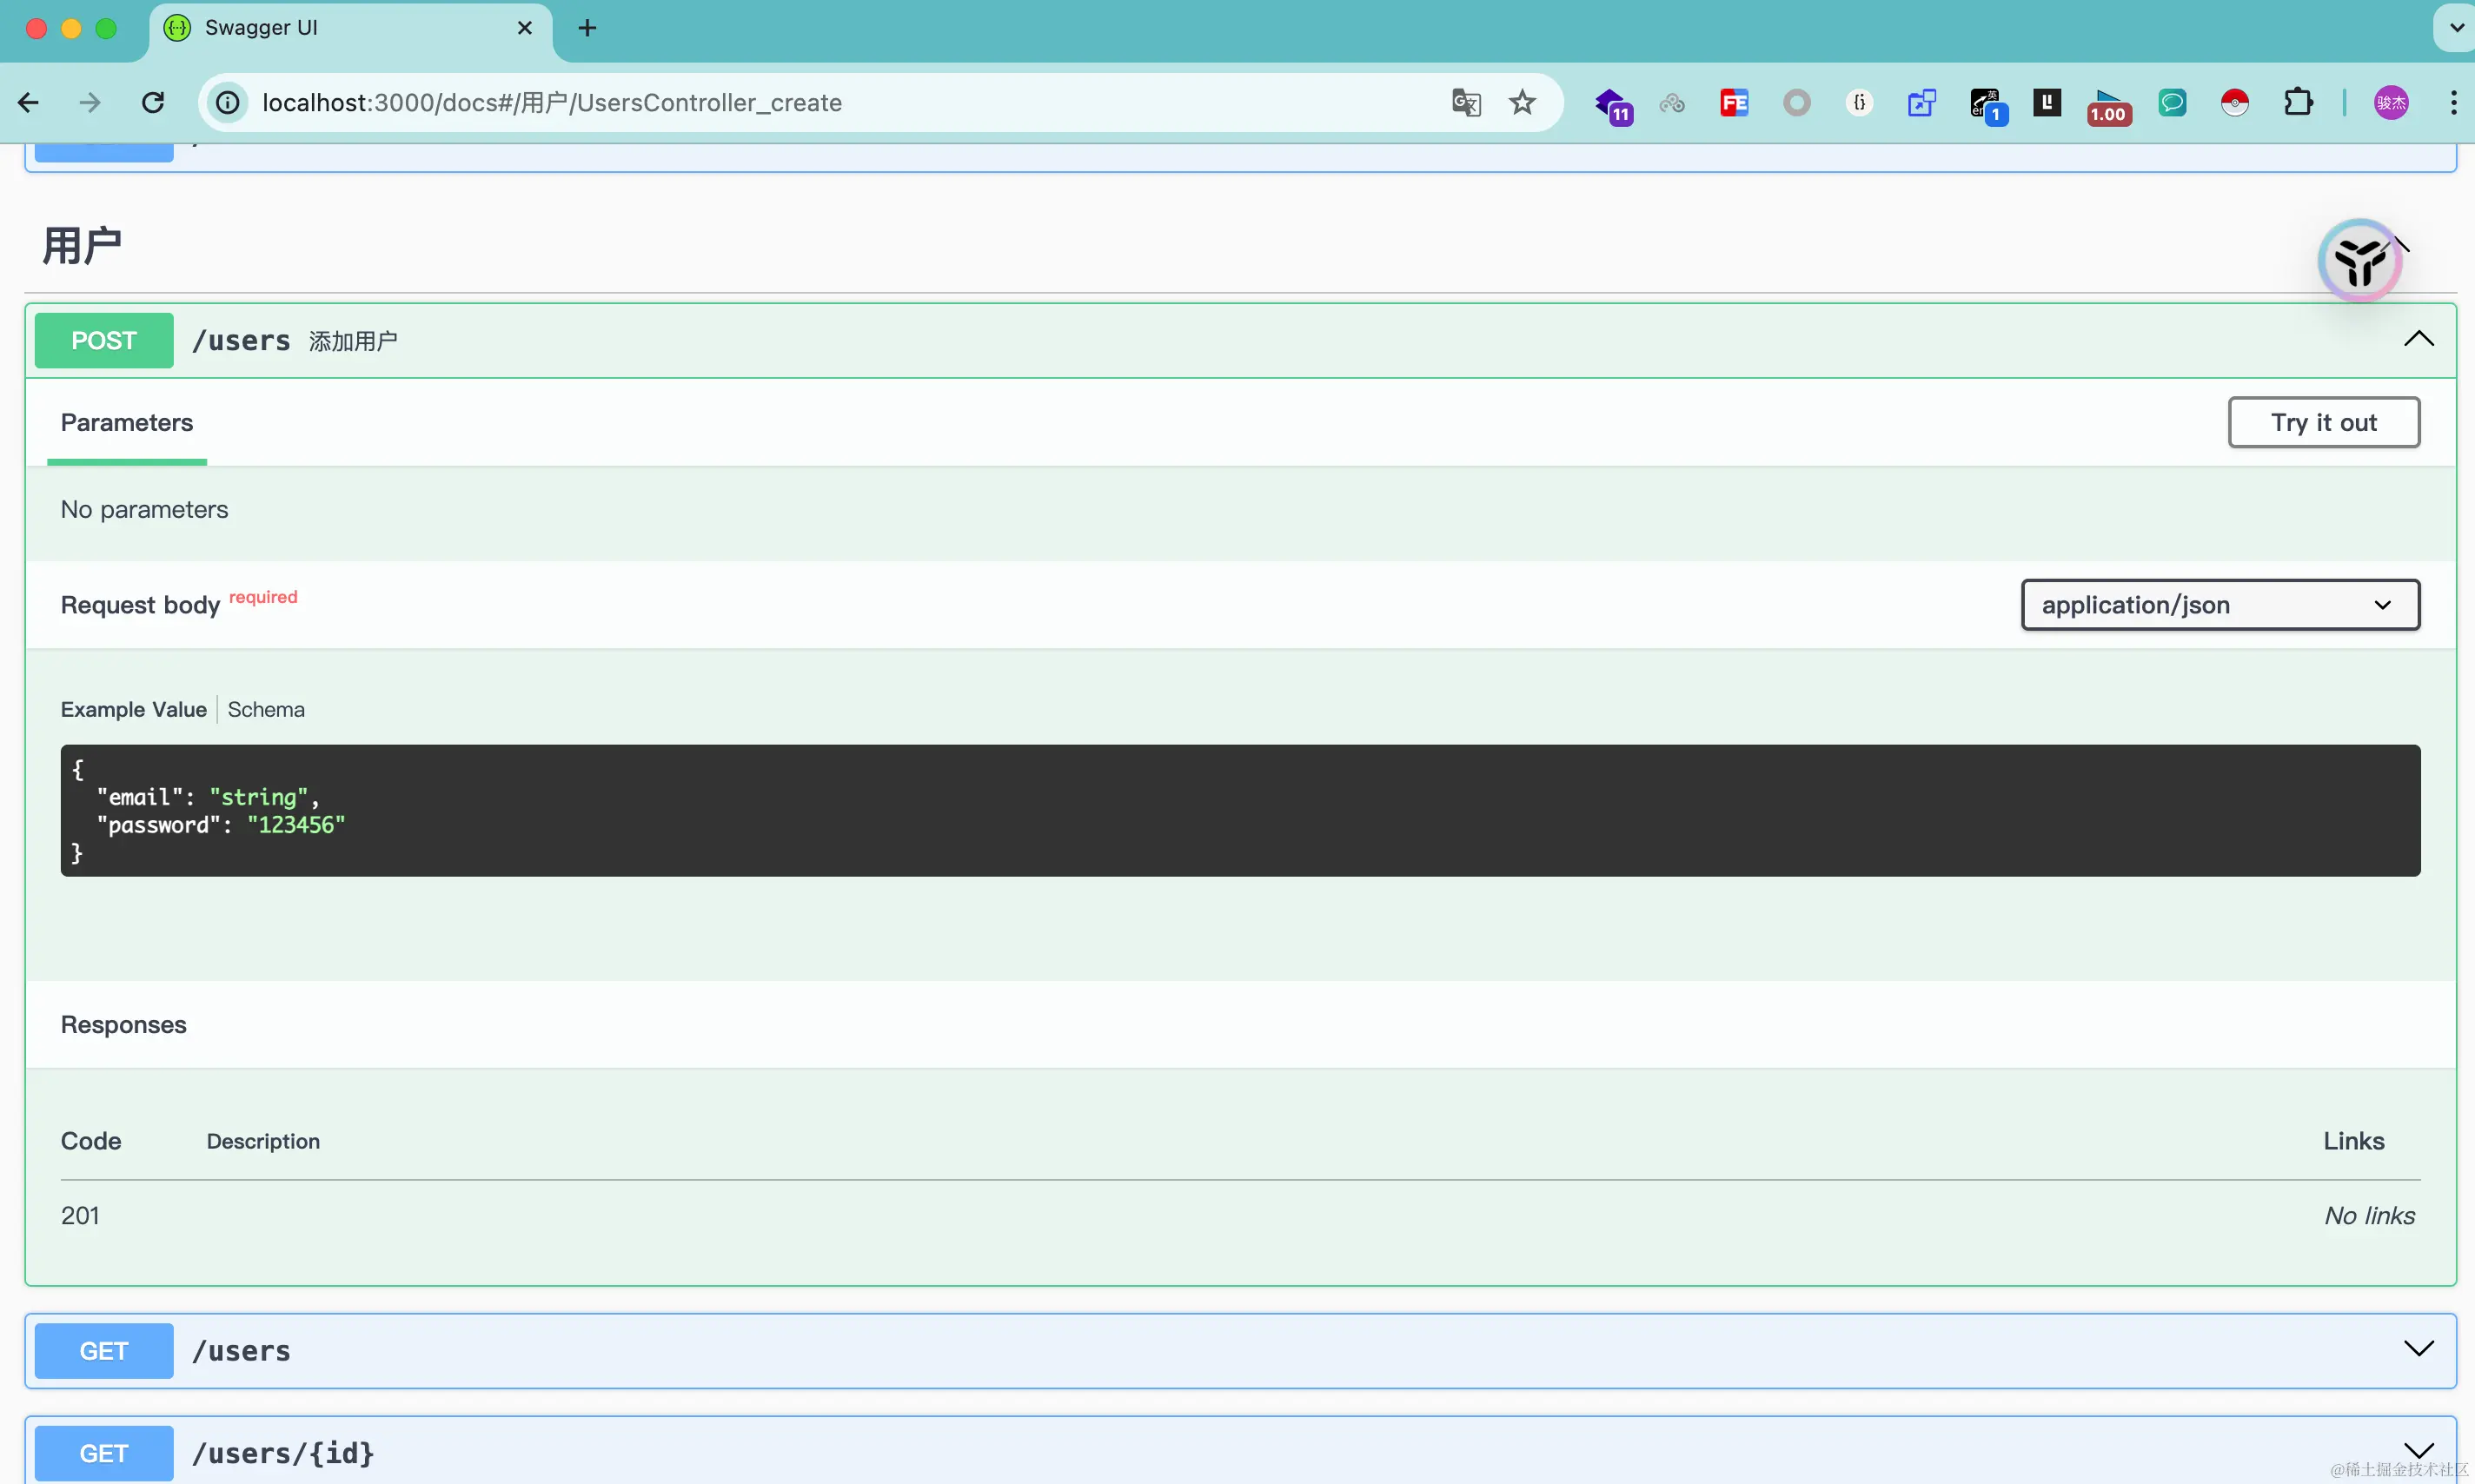The width and height of the screenshot is (2475, 1484).
Task: Click the 1.00 speed extension icon
Action: [2108, 105]
